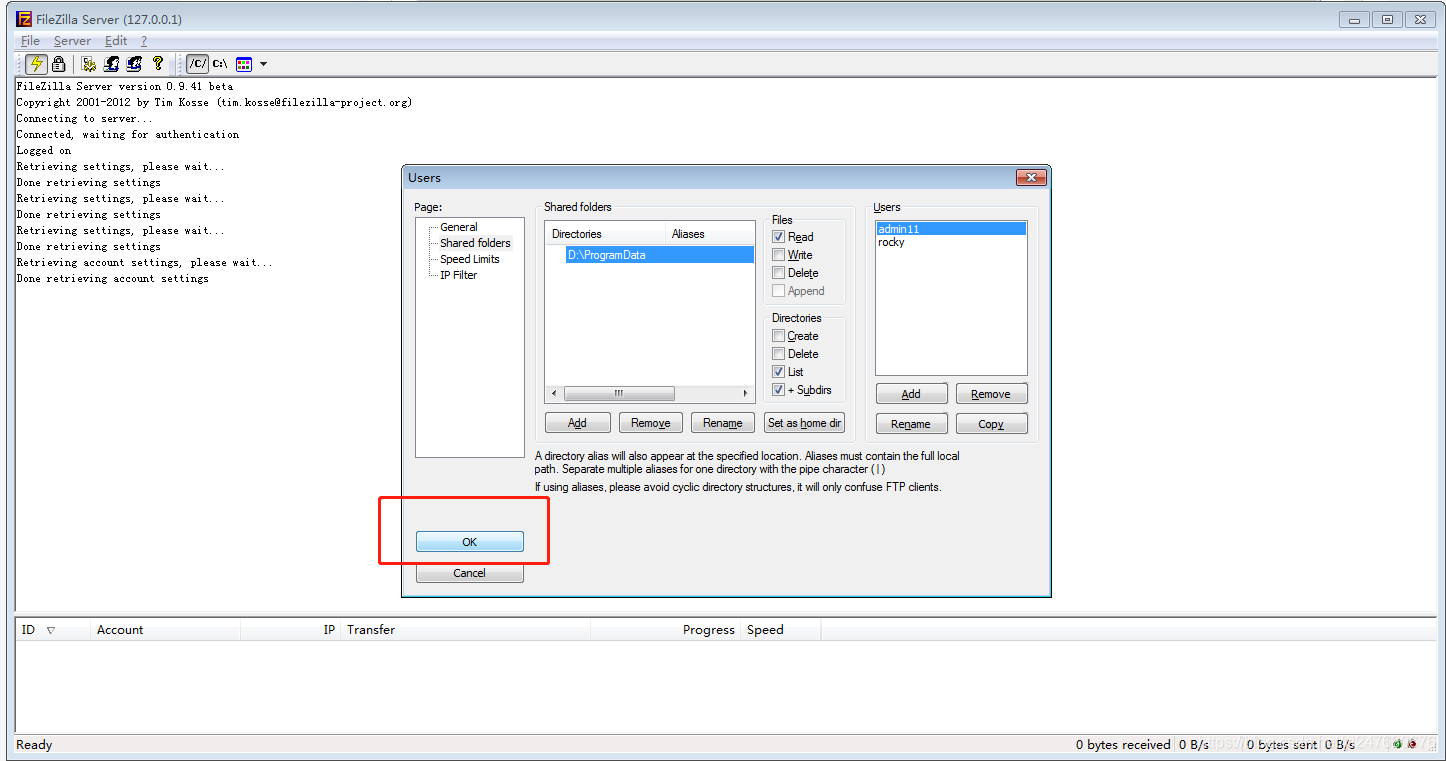Enable the Files Delete checkbox
1446x761 pixels.
click(x=779, y=273)
